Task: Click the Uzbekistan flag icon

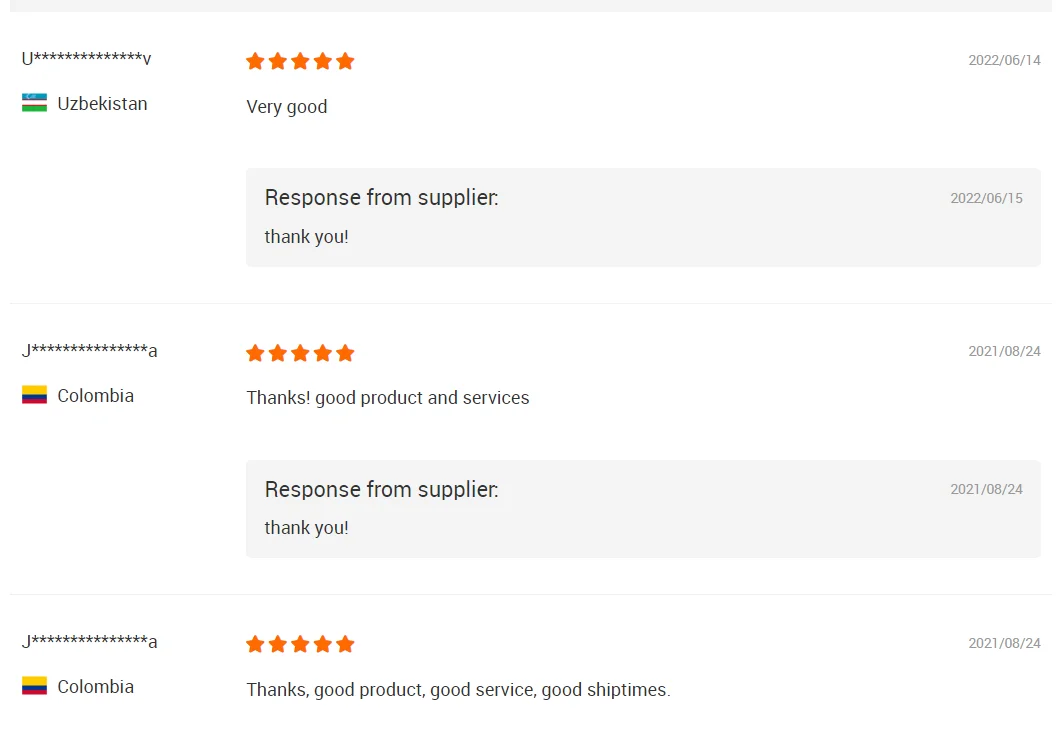Action: point(34,103)
